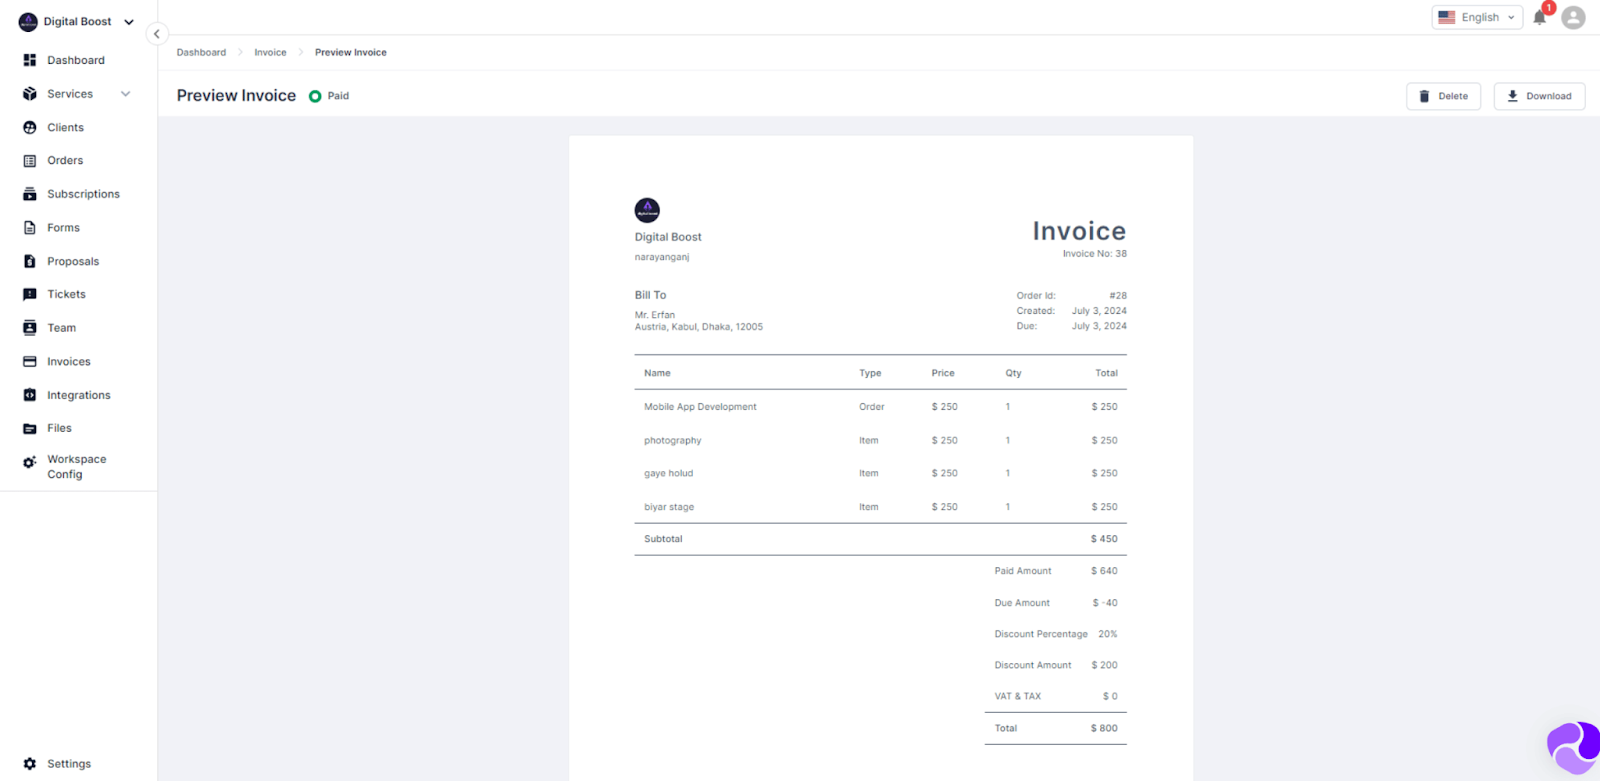1600x781 pixels.
Task: Click the Preview Invoice breadcrumb
Action: [x=351, y=52]
